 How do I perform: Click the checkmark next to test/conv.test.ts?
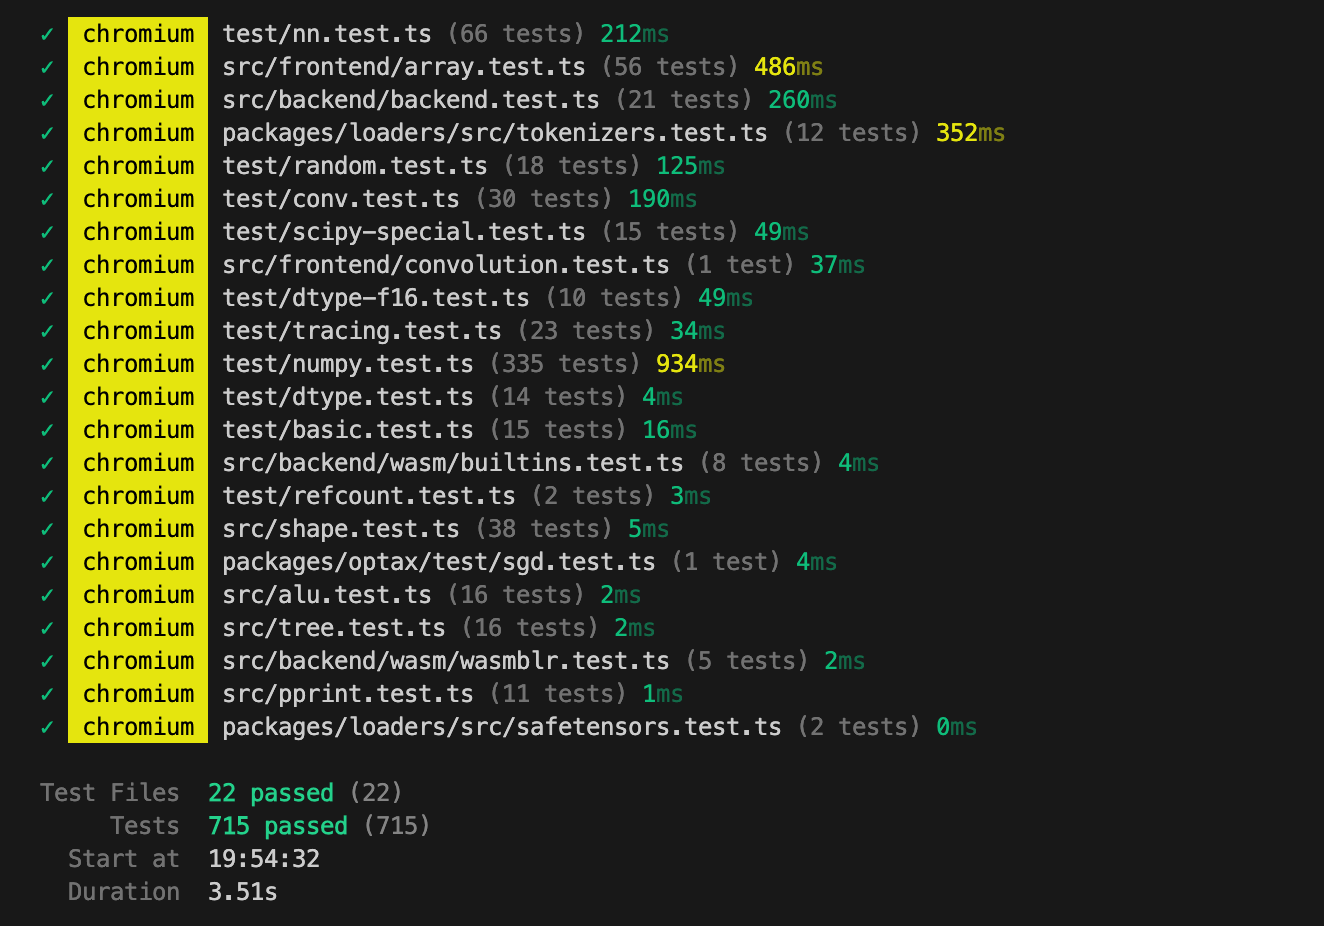pyautogui.click(x=47, y=199)
